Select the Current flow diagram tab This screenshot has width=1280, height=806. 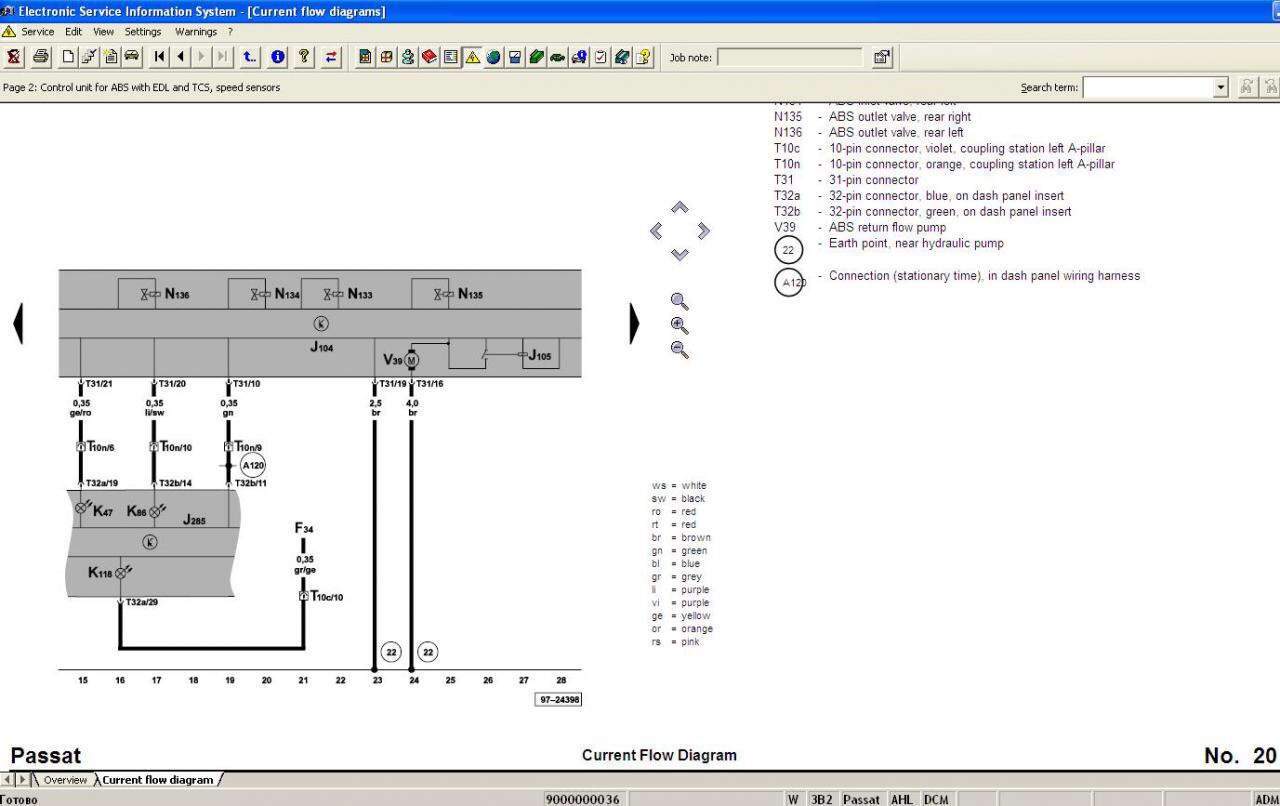[158, 780]
